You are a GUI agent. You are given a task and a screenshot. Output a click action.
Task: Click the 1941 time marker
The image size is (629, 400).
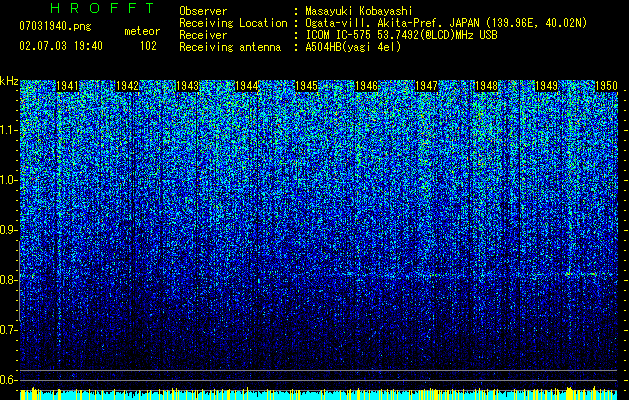point(67,86)
